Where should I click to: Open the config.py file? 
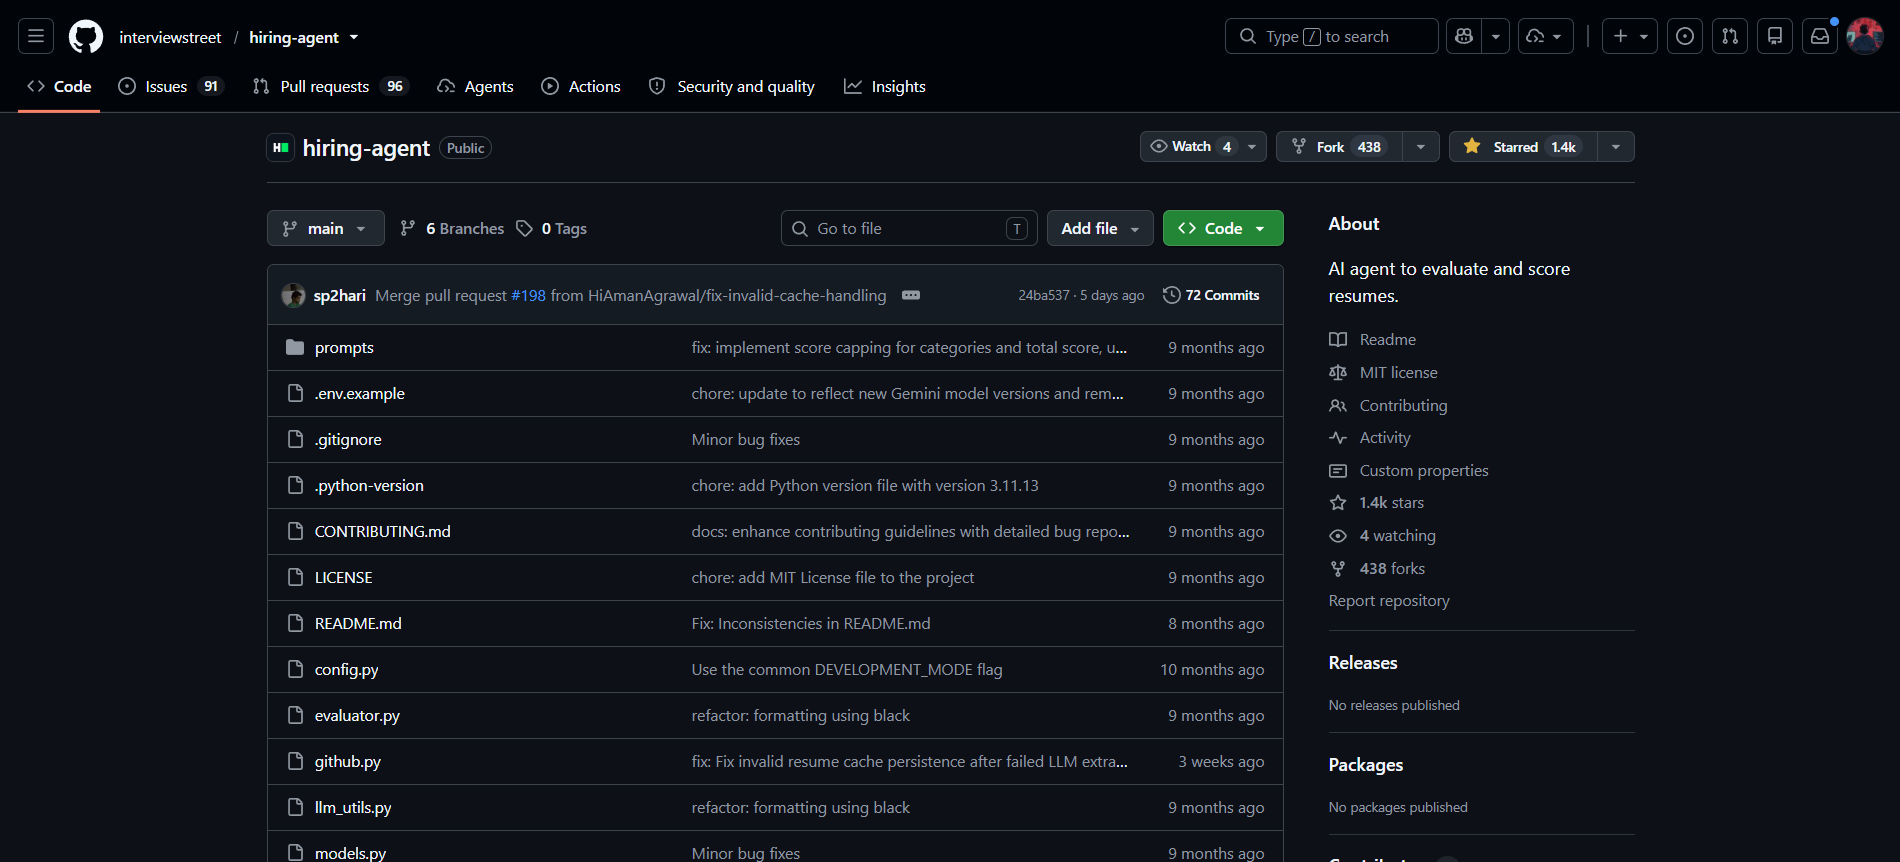347,670
